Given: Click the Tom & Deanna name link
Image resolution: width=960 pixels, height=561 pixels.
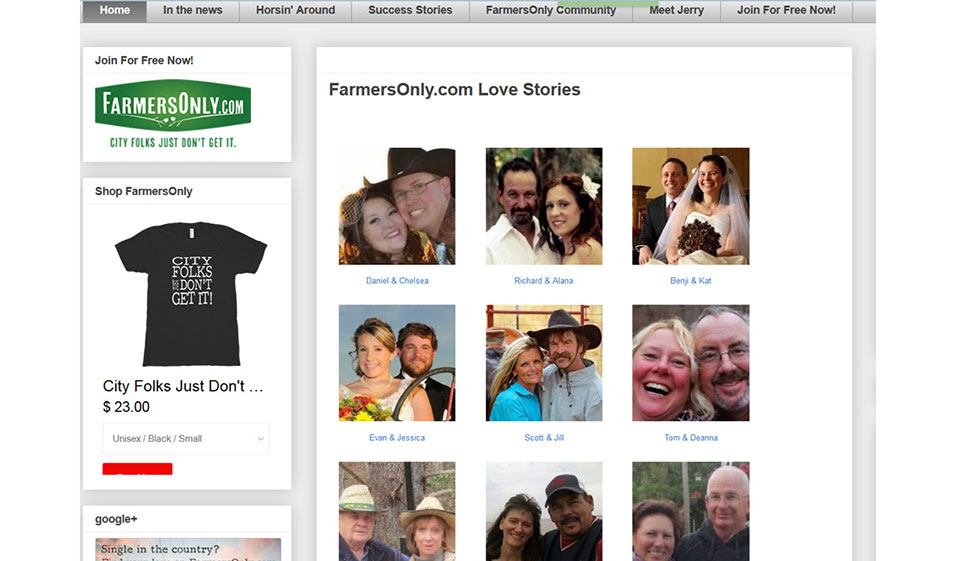Looking at the screenshot, I should point(691,438).
